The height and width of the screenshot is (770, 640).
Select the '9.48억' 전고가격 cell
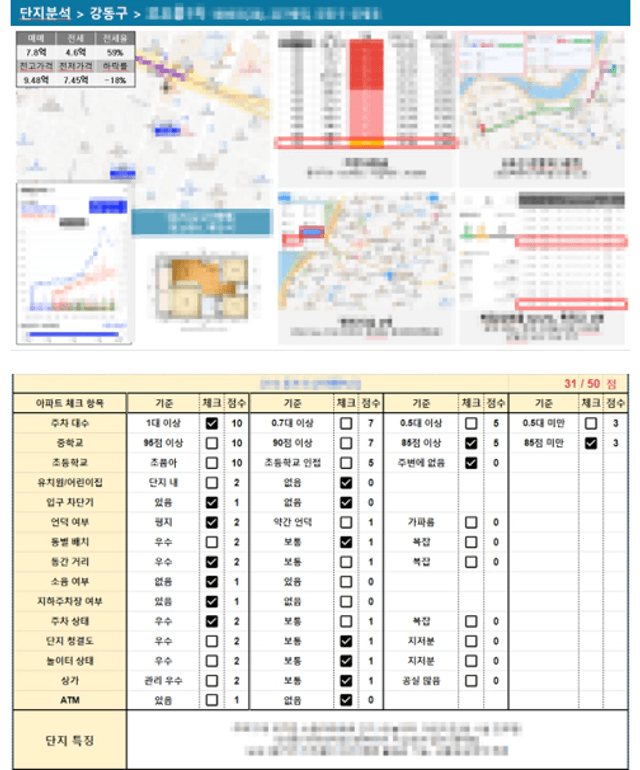[x=35, y=80]
